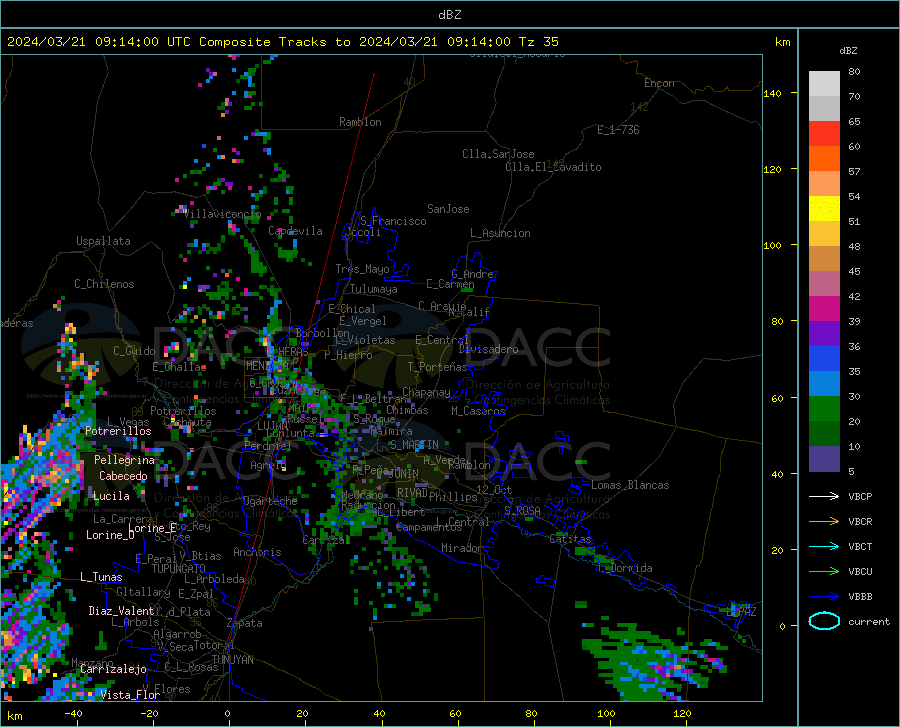
Task: Pick the orange swatch between 60 and 57
Action: click(x=824, y=159)
